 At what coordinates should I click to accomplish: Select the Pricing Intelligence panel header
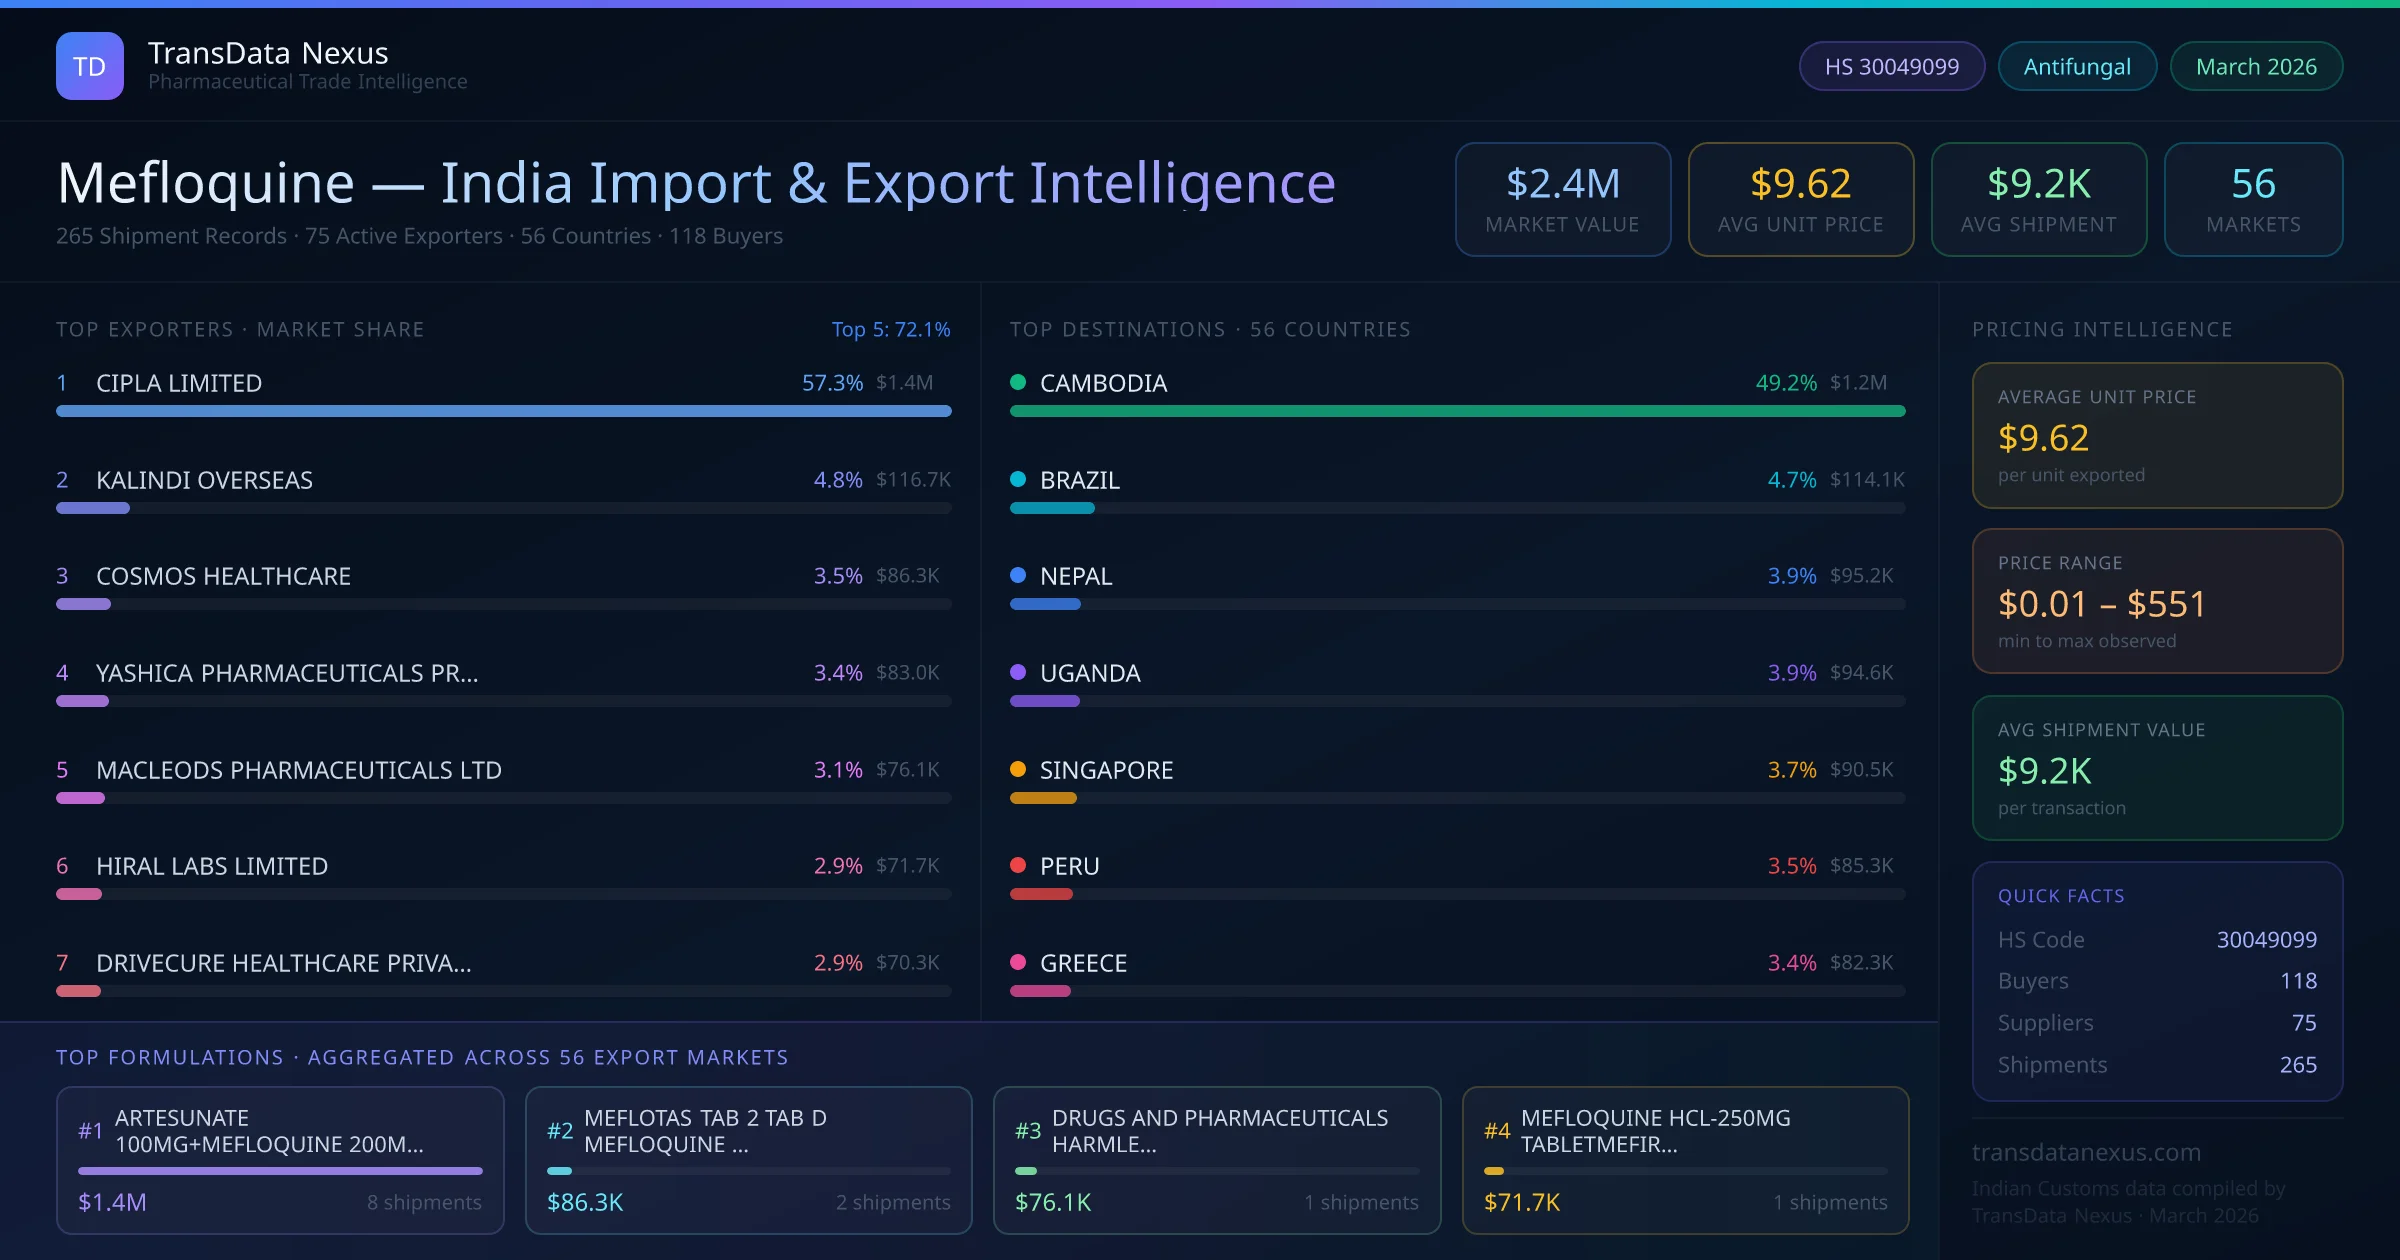tap(2102, 329)
